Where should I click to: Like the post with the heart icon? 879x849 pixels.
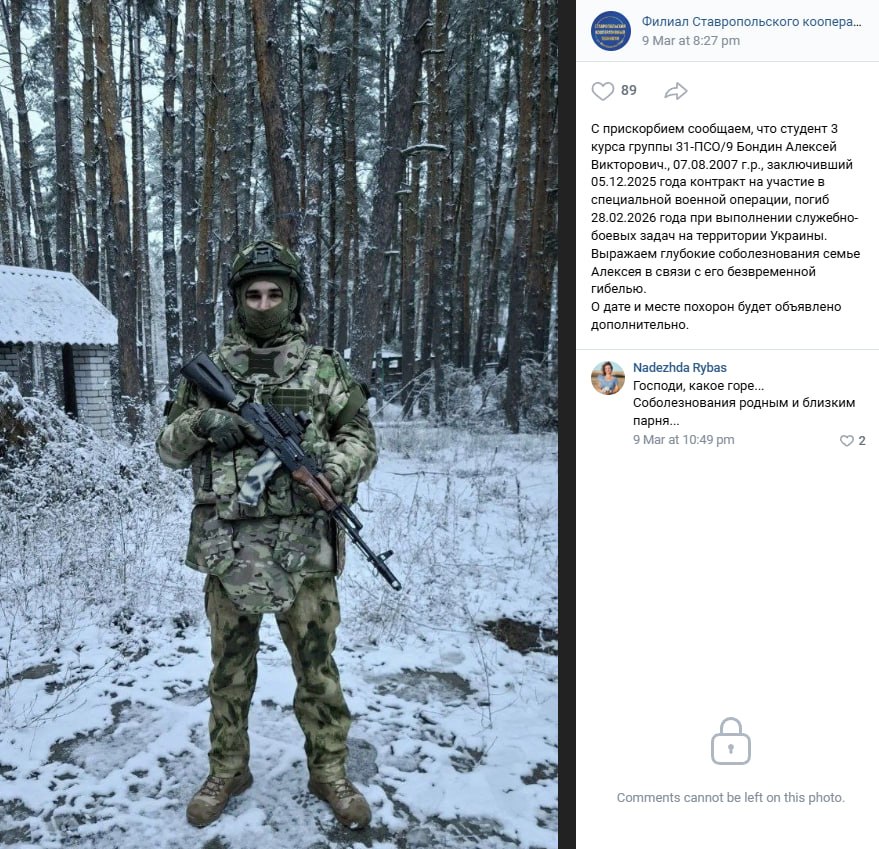point(603,91)
